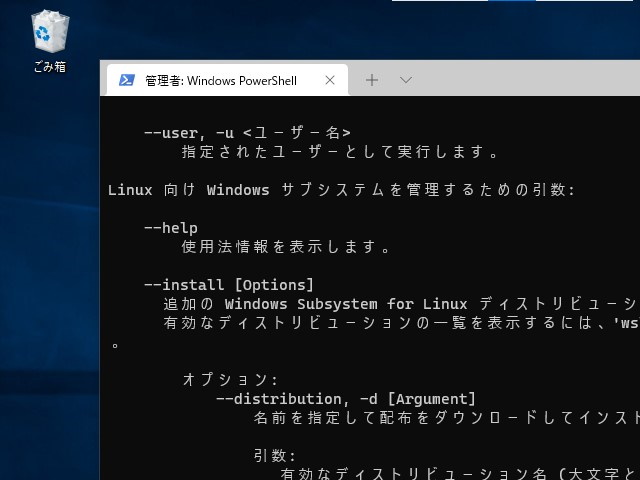This screenshot has height=480, width=640.
Task: Click the 'オプション:' line
Action: 230,380
